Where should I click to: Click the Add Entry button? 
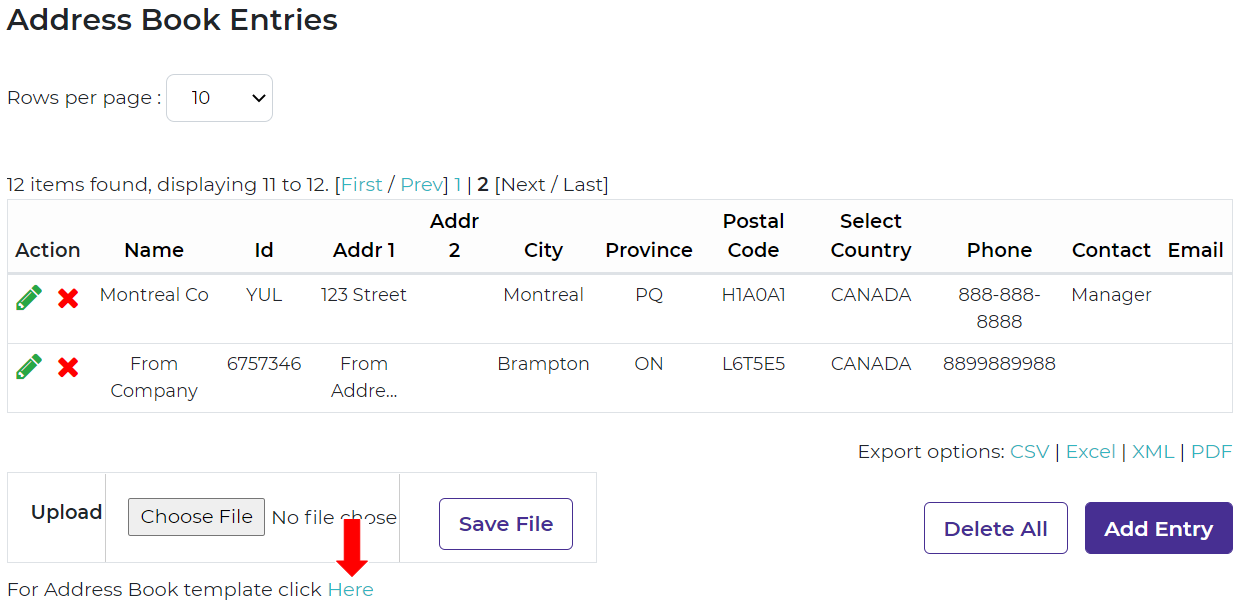1158,529
